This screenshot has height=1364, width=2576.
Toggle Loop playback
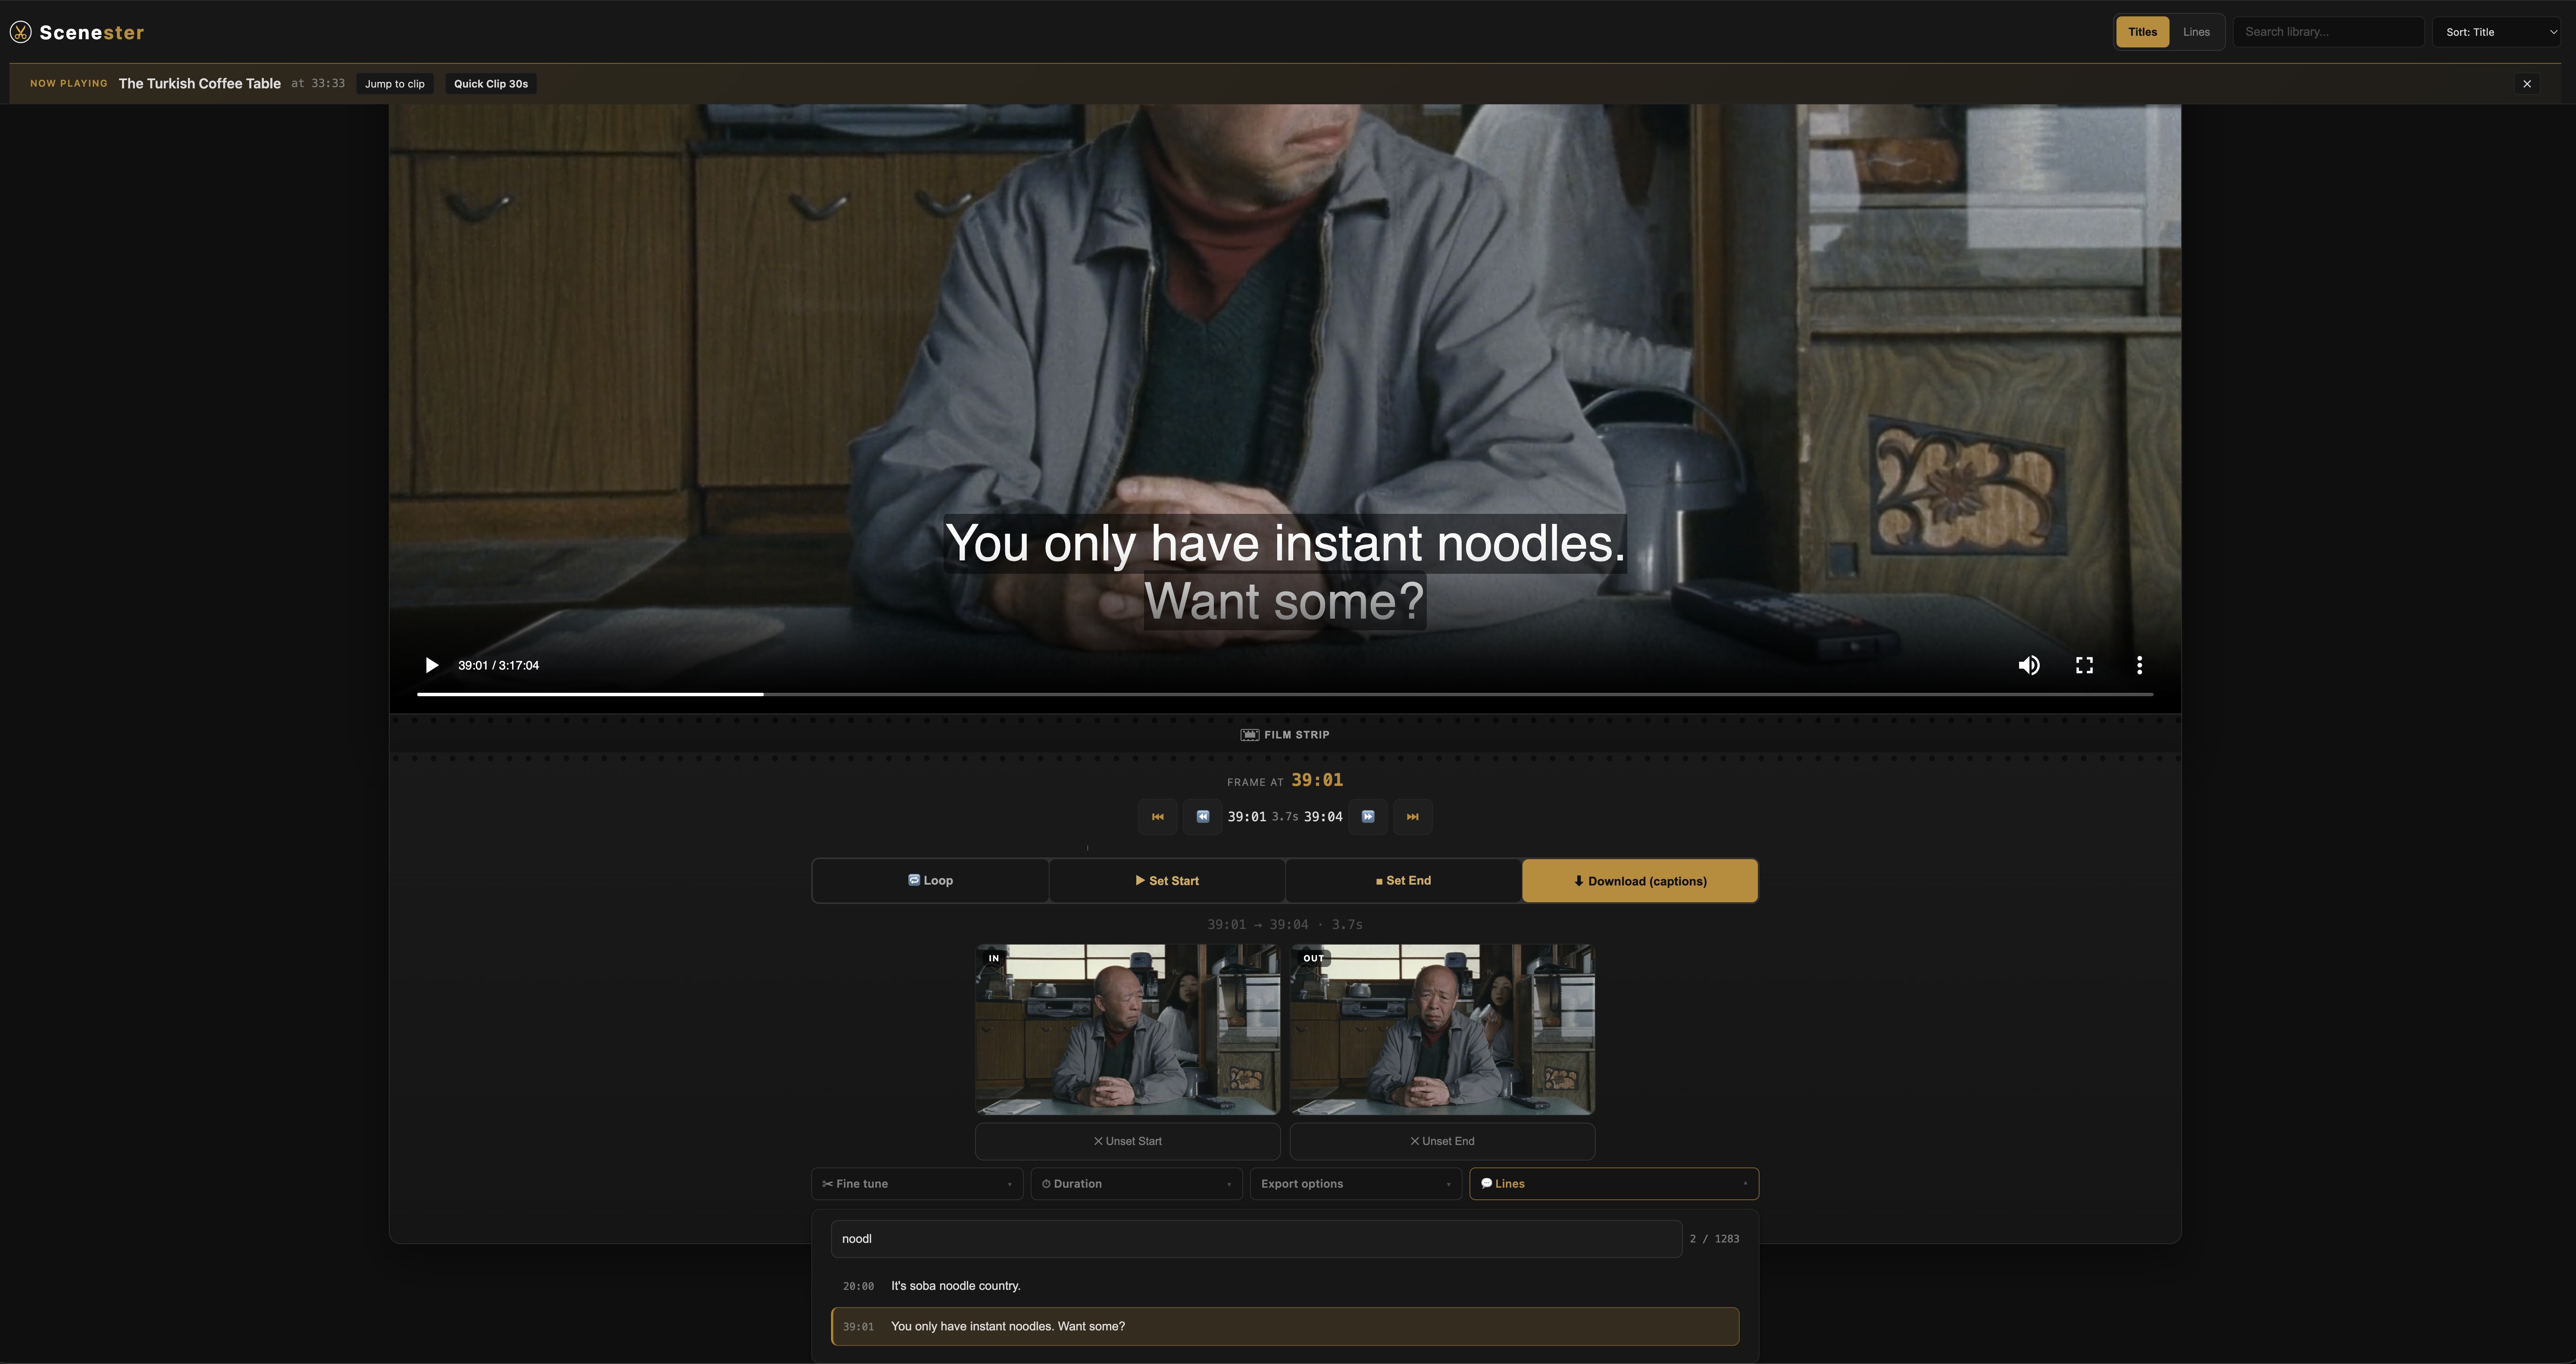[930, 881]
